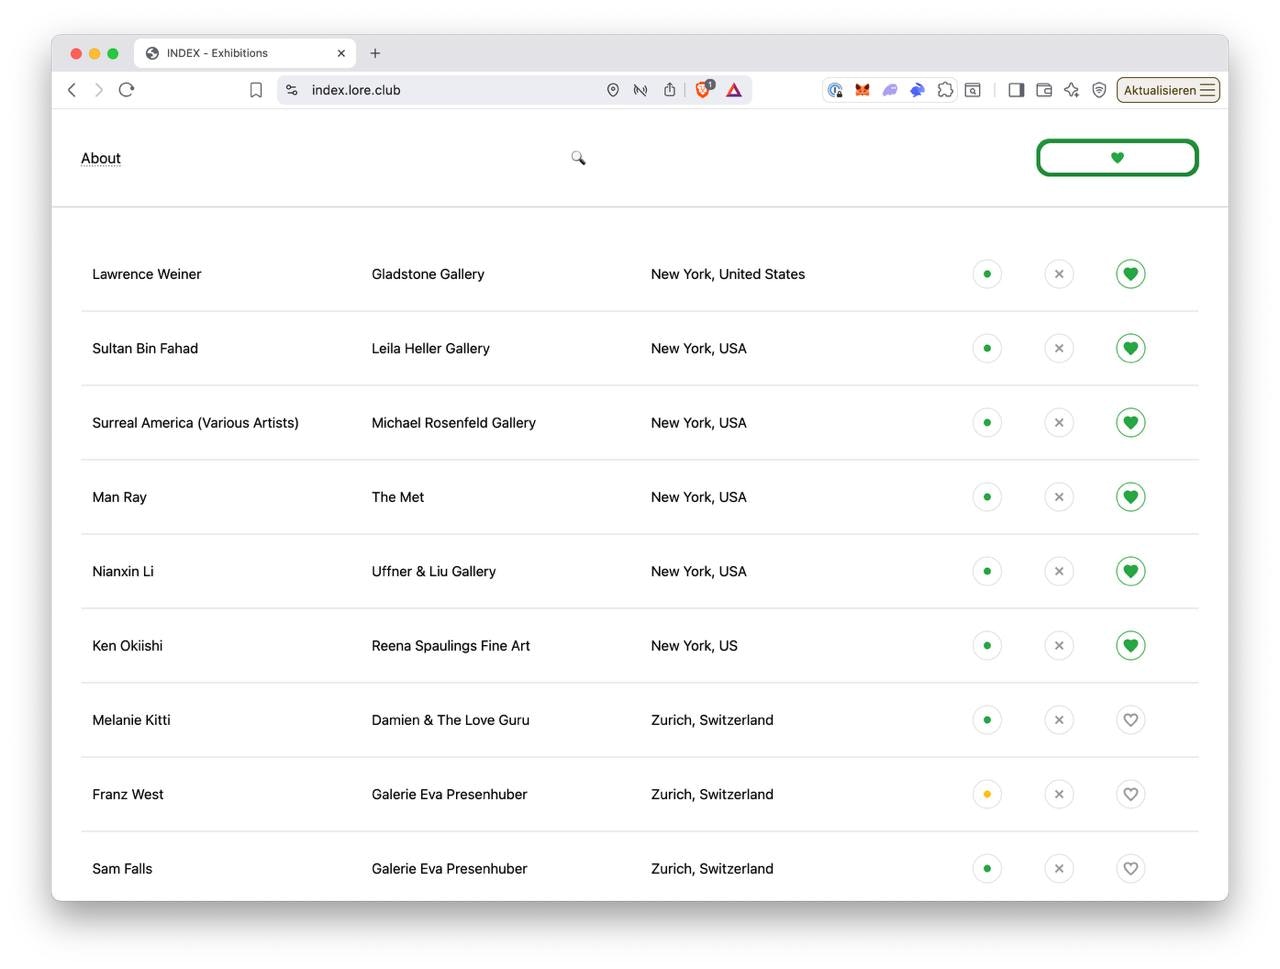
Task: Dismiss Ken Okiishi row with X
Action: 1059,646
